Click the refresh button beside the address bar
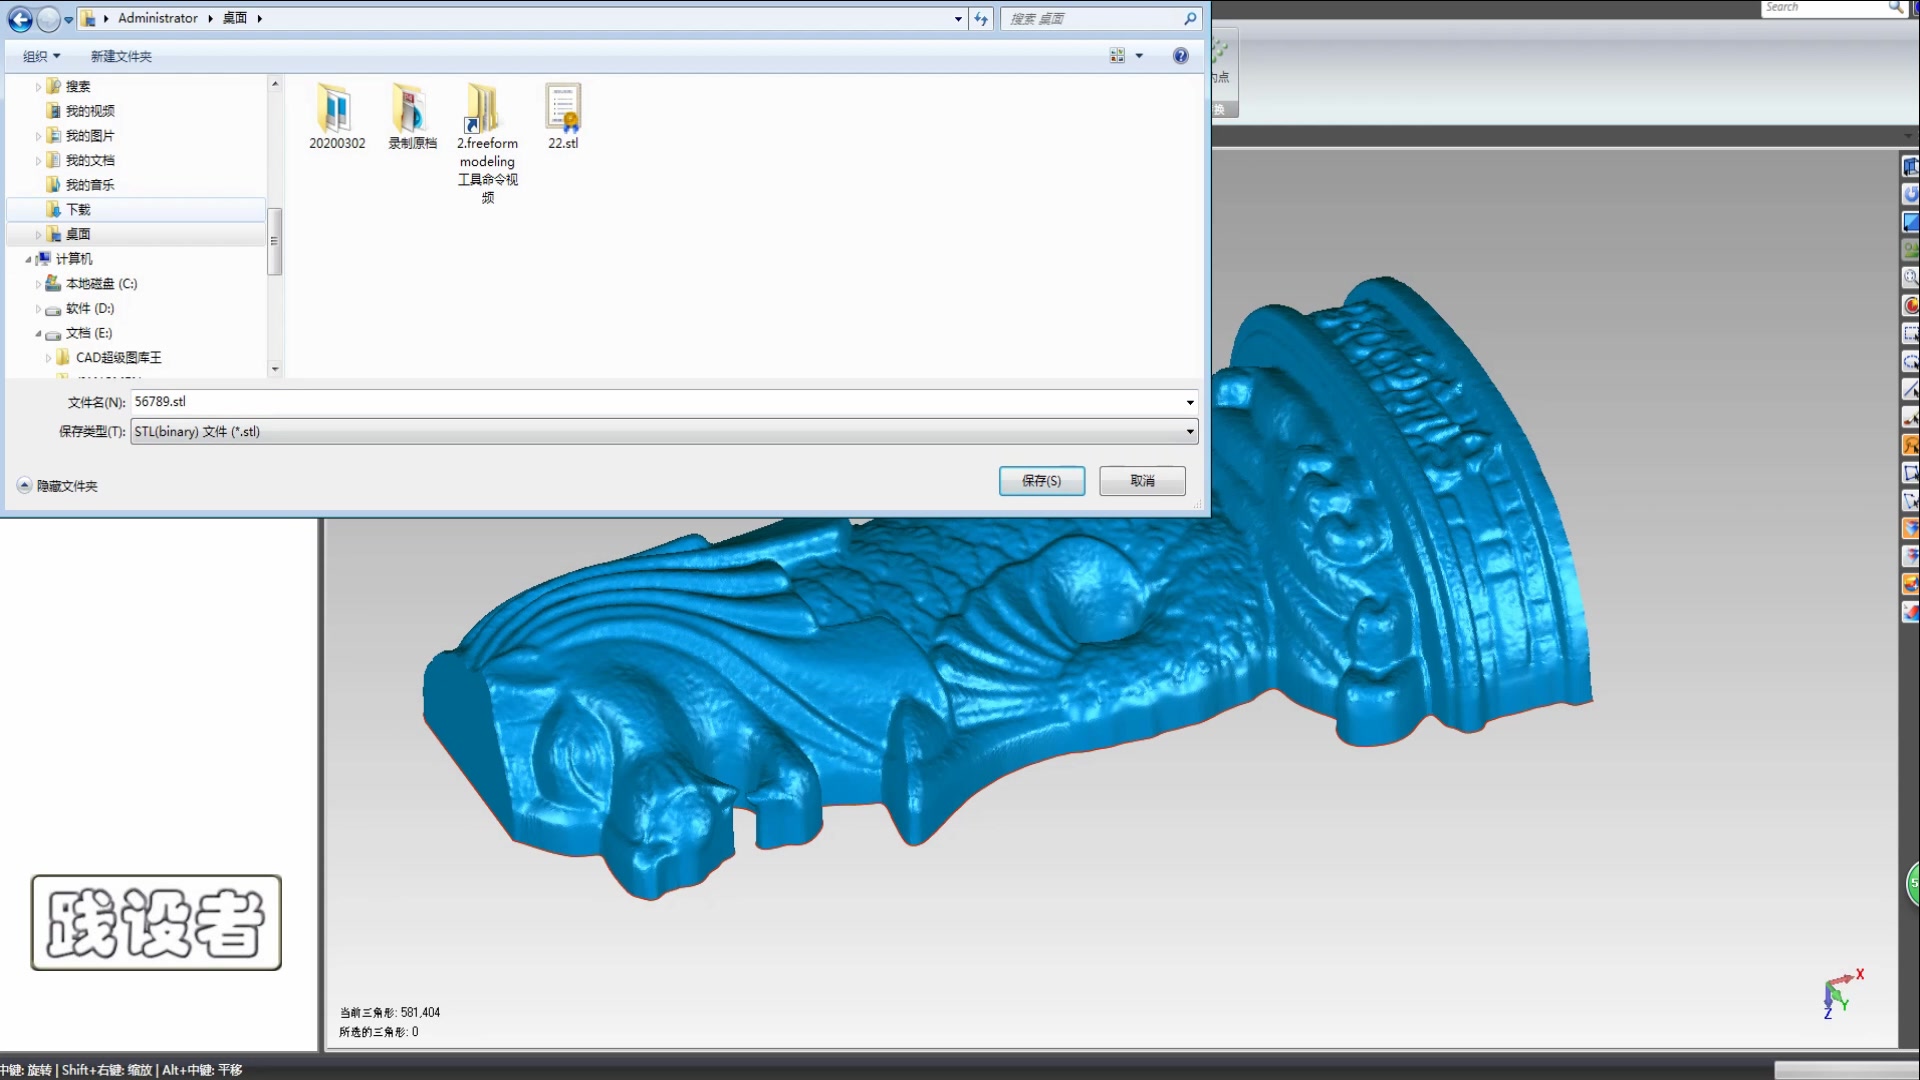1920x1080 pixels. [981, 19]
